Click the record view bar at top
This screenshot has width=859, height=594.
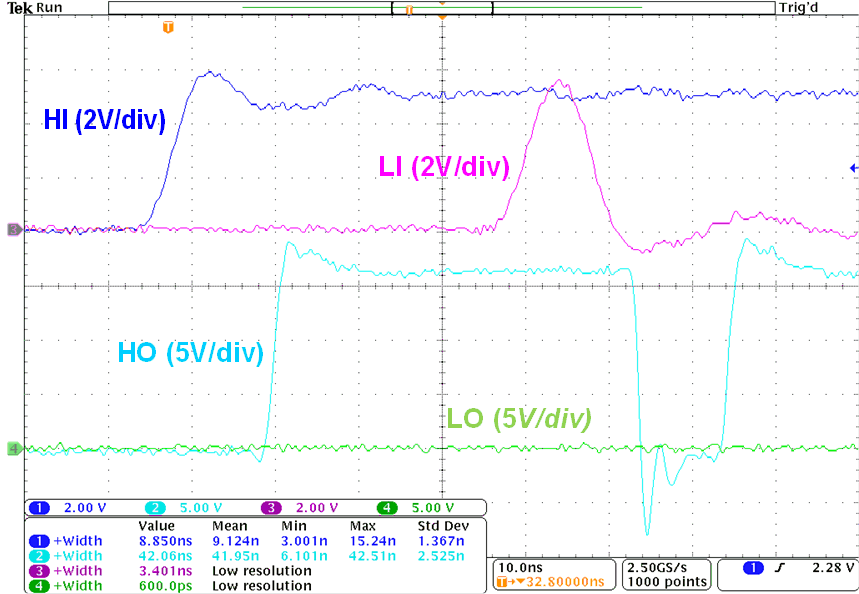pyautogui.click(x=440, y=8)
